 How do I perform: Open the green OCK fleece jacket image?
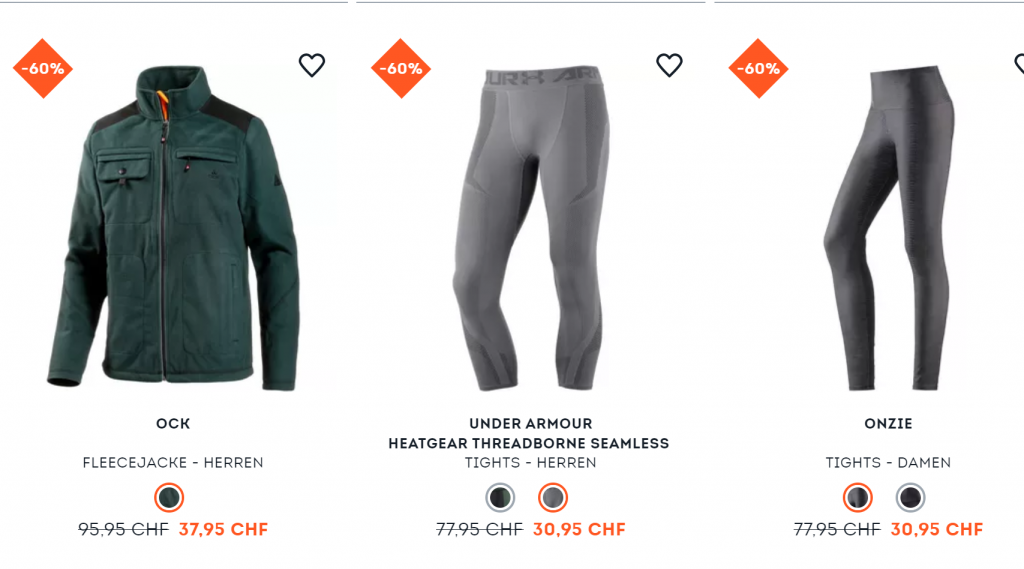[173, 228]
